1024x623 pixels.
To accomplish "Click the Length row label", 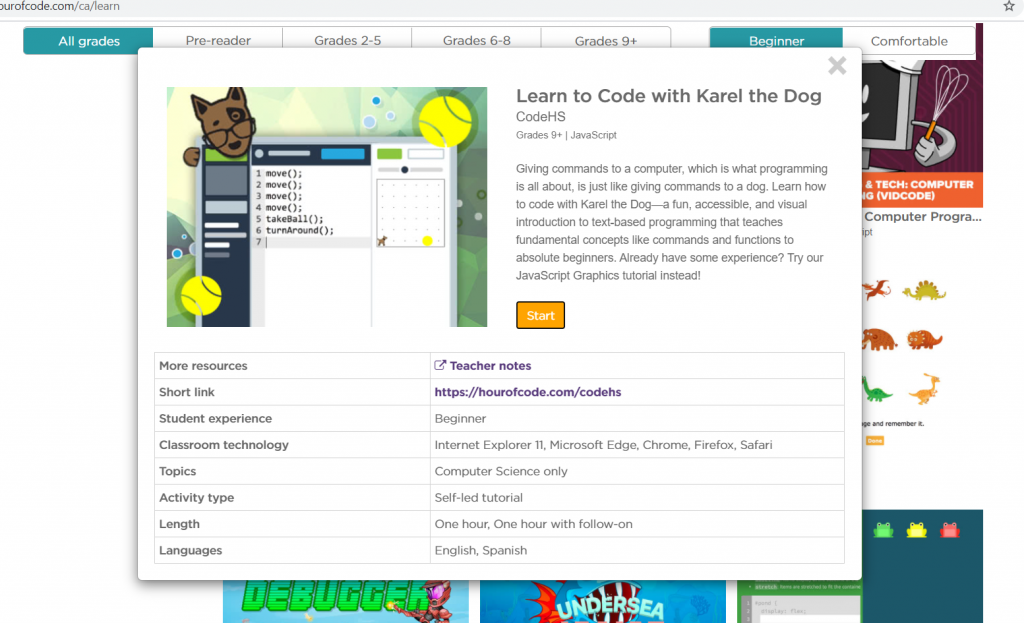I will 180,524.
